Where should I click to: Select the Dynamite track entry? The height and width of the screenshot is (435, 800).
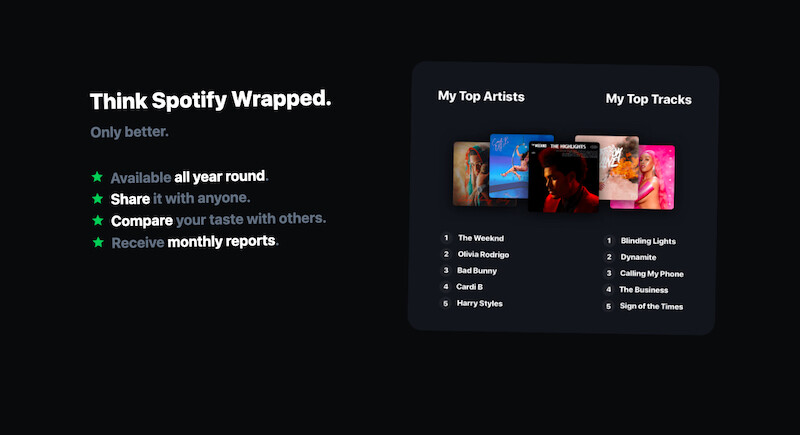pyautogui.click(x=638, y=257)
